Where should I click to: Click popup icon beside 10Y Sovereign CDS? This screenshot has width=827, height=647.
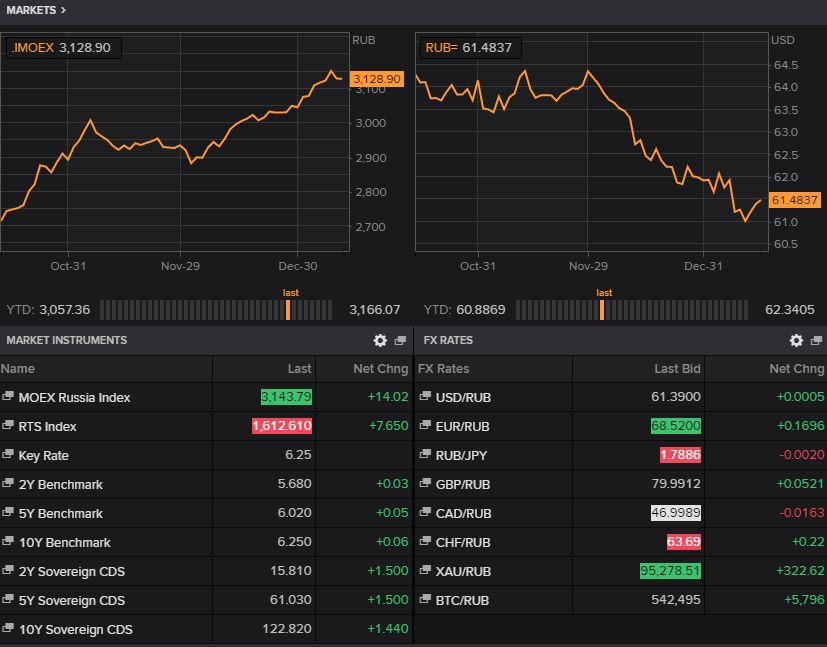(x=8, y=628)
